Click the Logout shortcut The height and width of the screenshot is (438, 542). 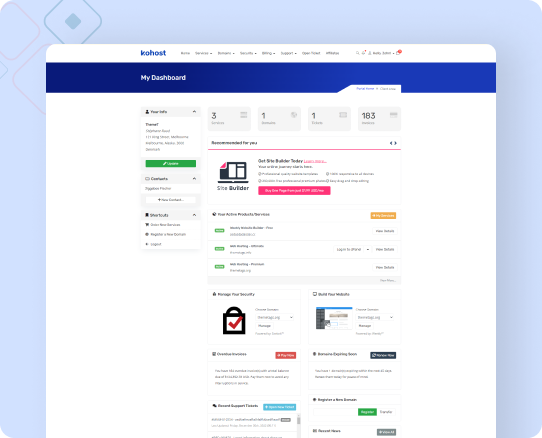pyautogui.click(x=153, y=244)
